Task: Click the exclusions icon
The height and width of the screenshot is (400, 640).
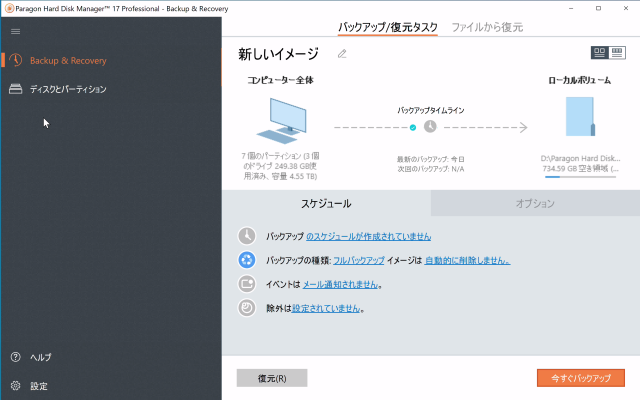Action: [x=247, y=308]
